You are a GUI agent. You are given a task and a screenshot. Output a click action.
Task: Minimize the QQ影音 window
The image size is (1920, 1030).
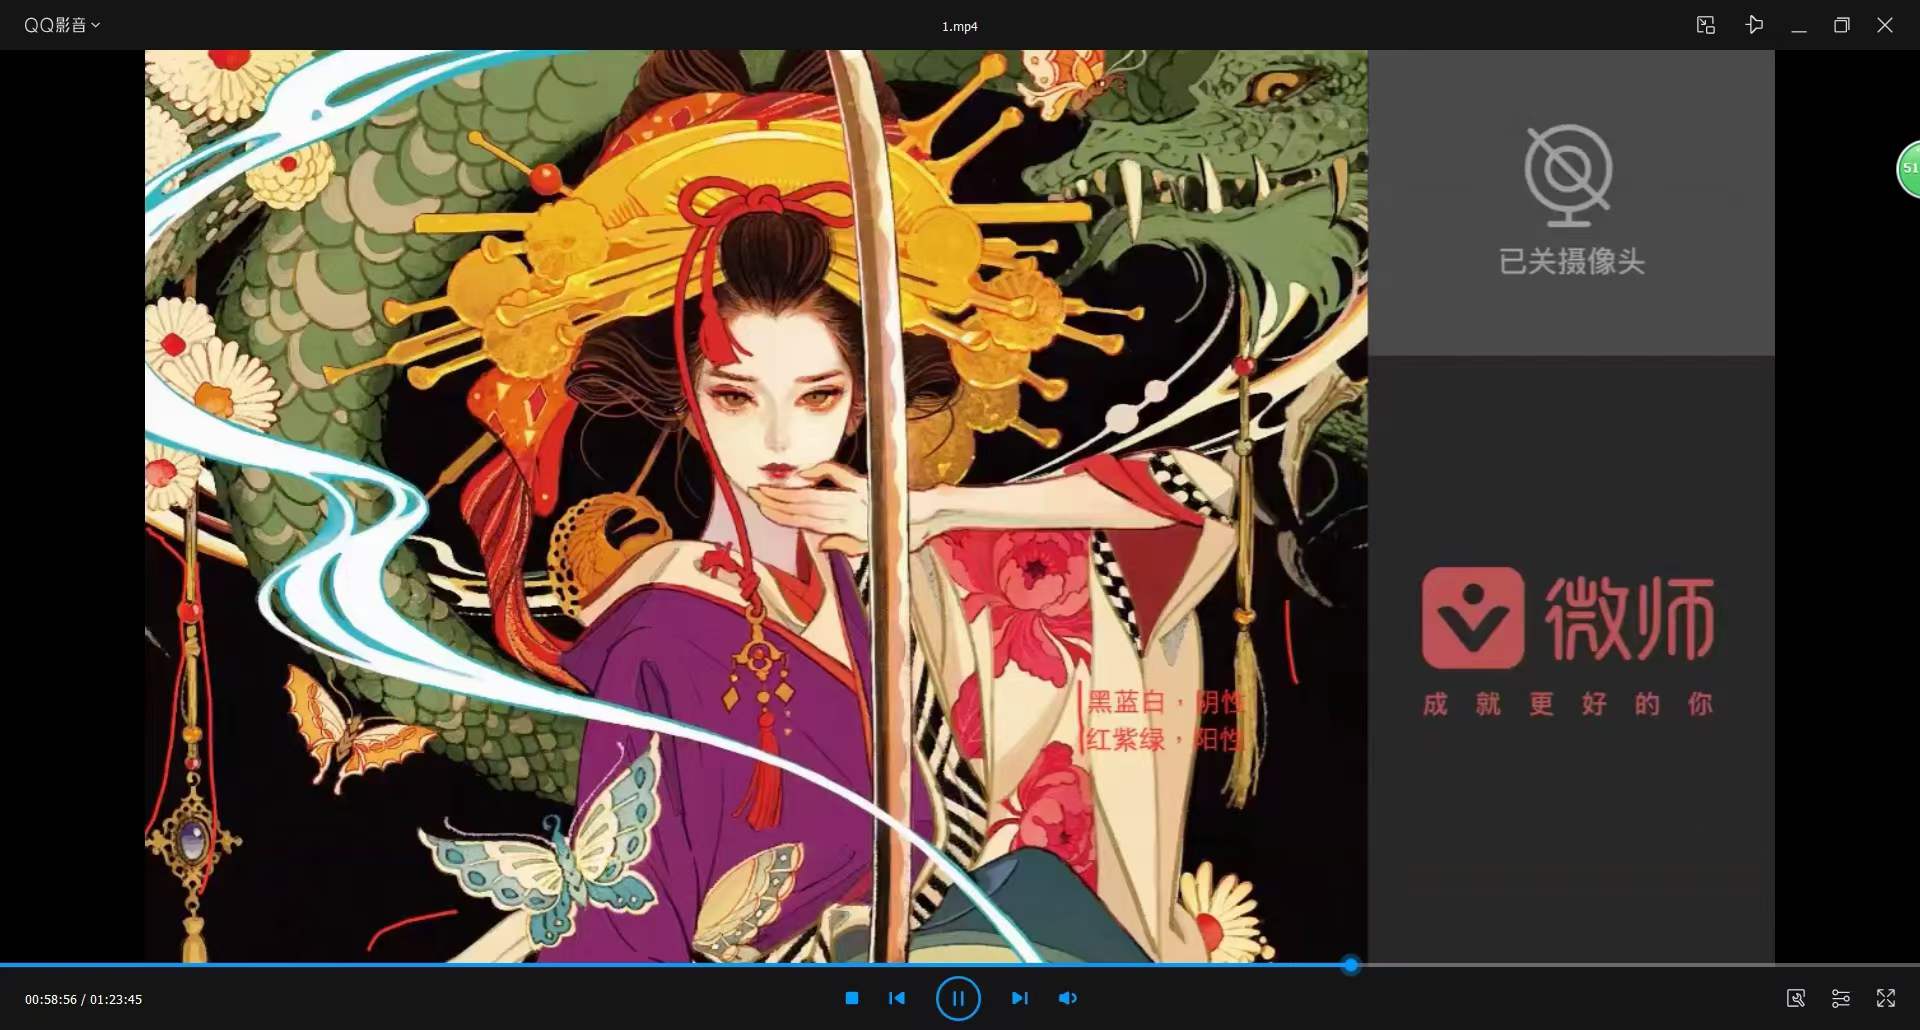click(1798, 25)
